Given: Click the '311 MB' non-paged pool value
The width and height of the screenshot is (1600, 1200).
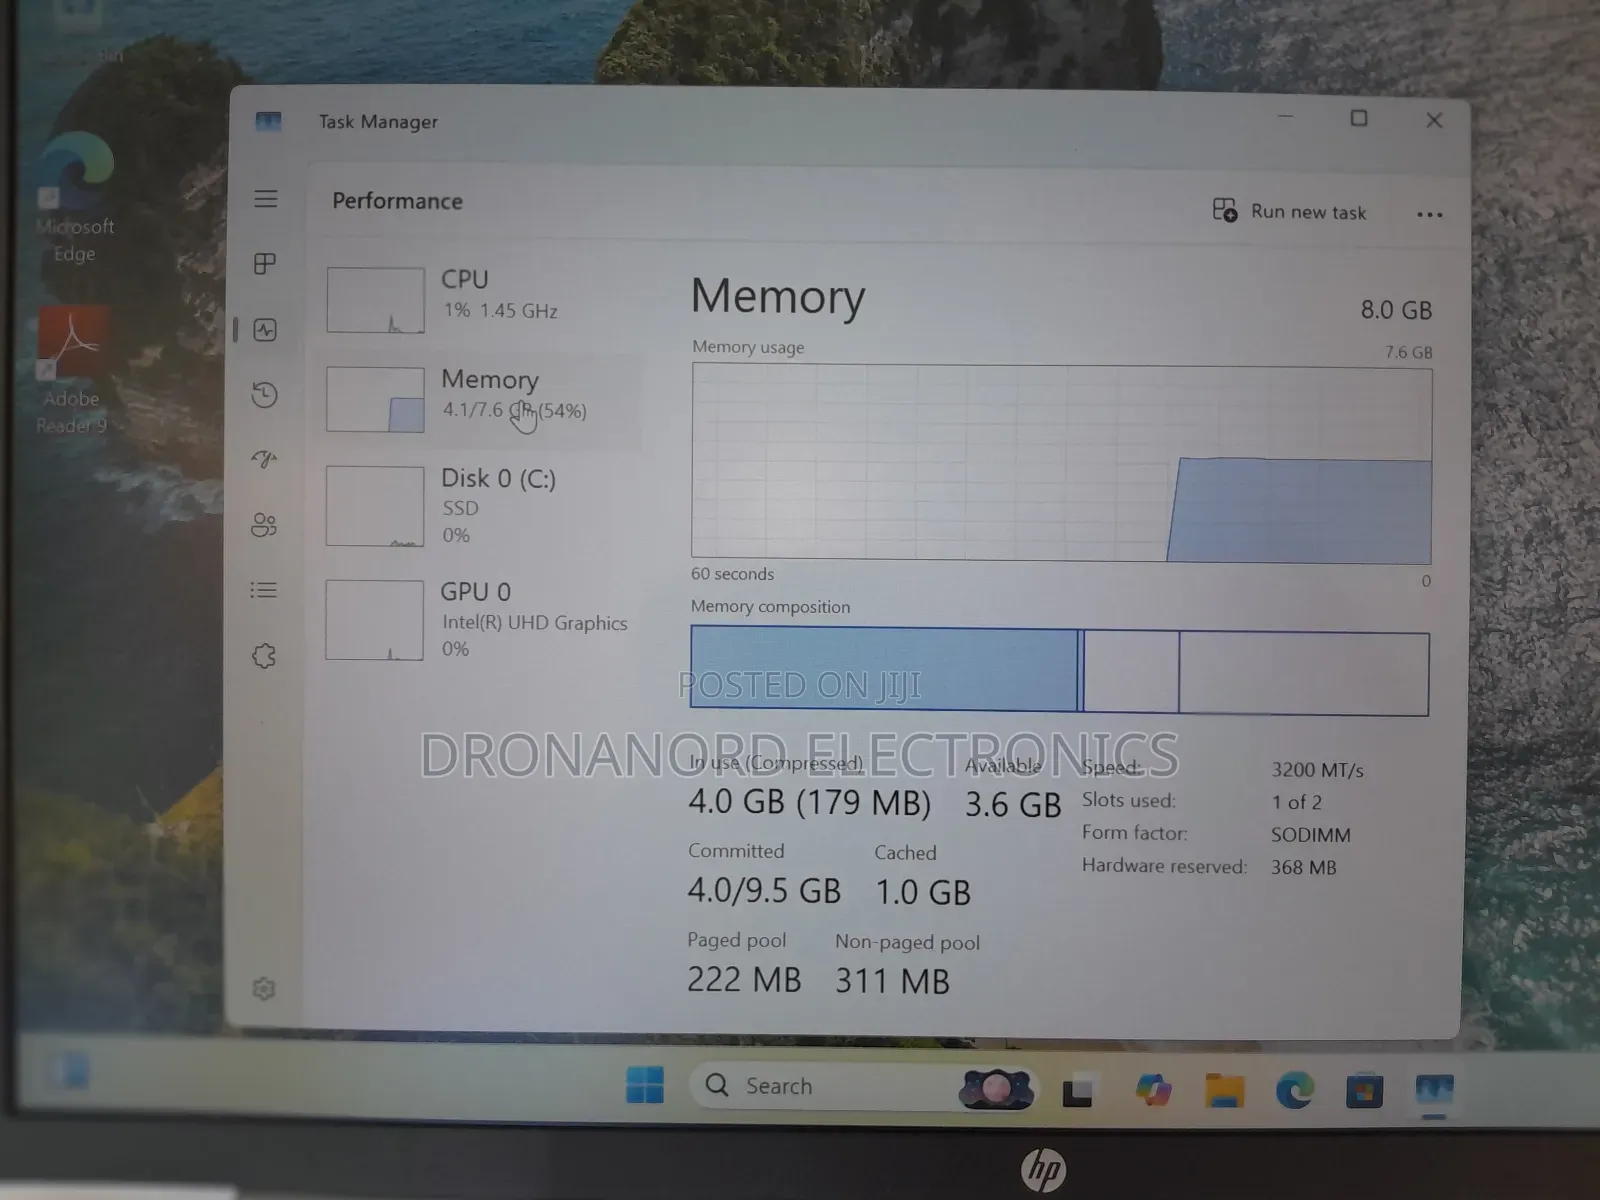Looking at the screenshot, I should 892,982.
